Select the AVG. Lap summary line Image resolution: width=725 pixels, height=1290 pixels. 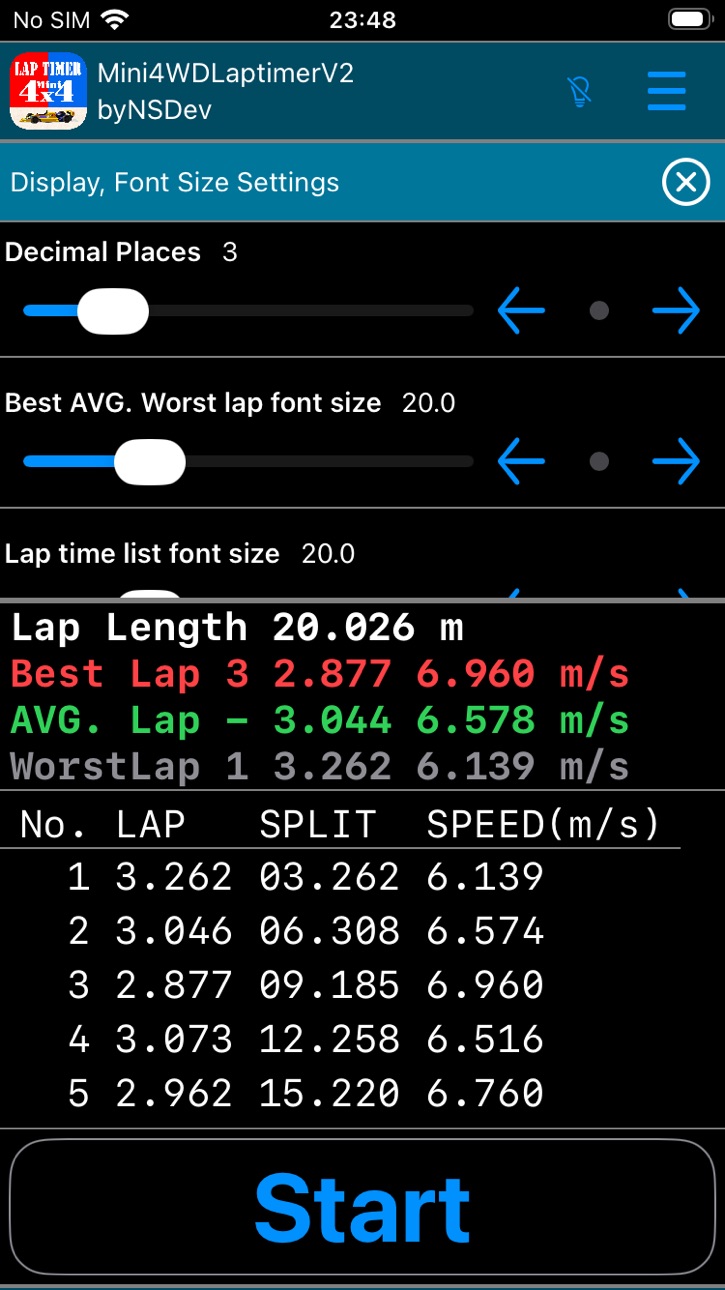320,720
